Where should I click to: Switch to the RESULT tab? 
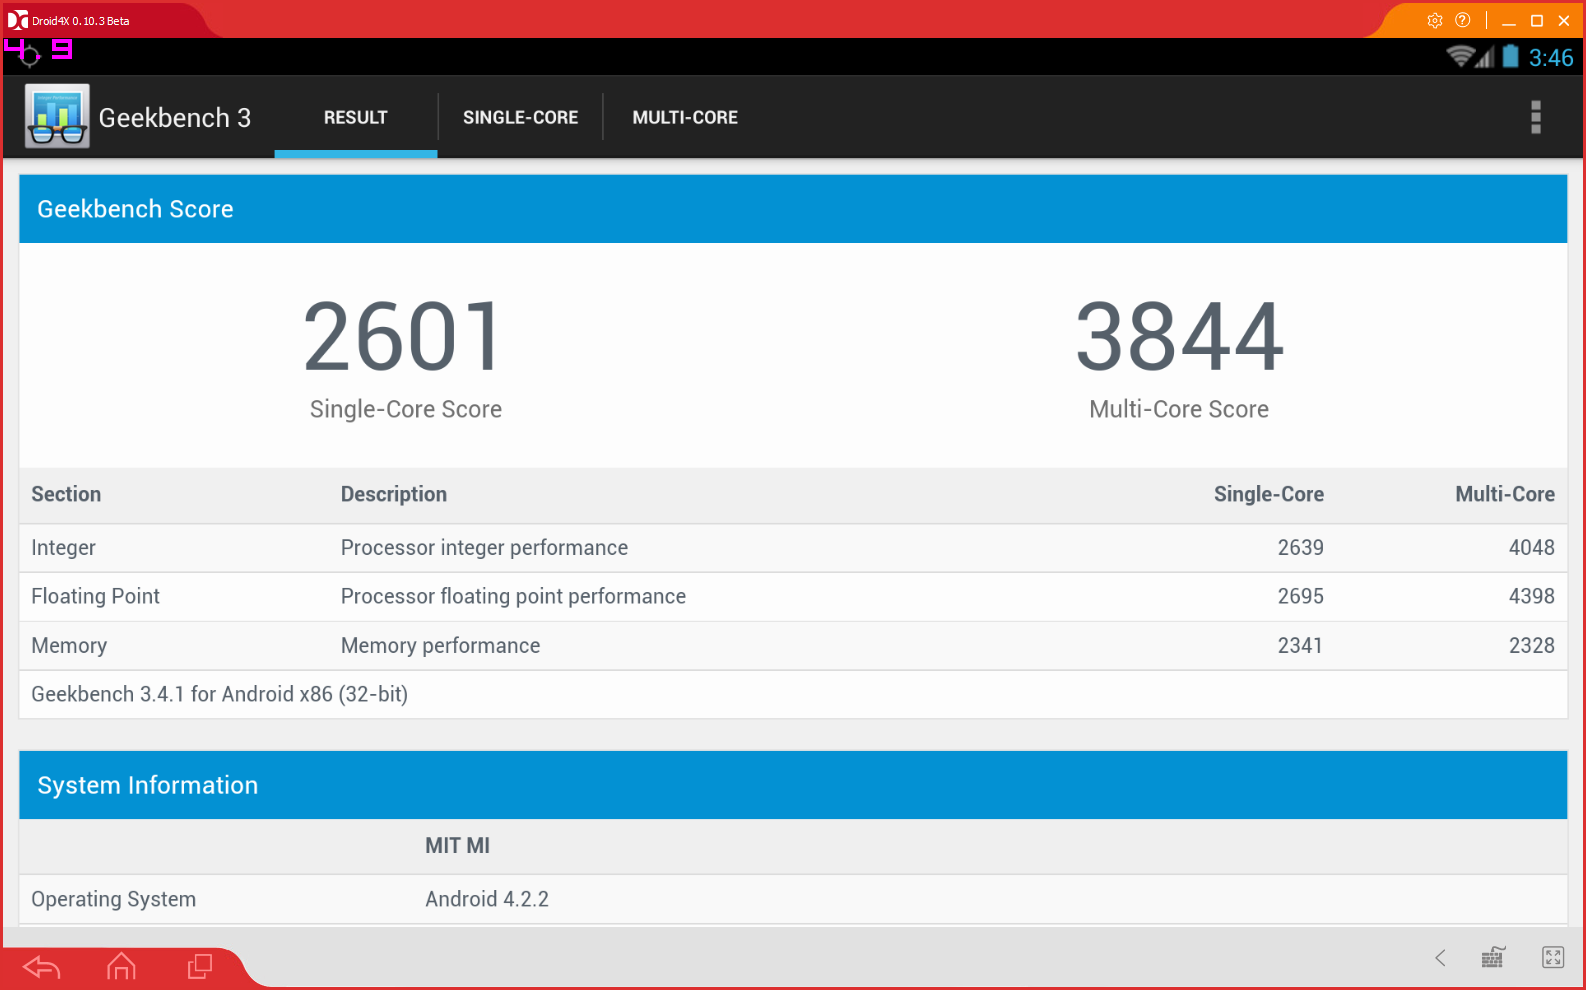[x=356, y=117]
